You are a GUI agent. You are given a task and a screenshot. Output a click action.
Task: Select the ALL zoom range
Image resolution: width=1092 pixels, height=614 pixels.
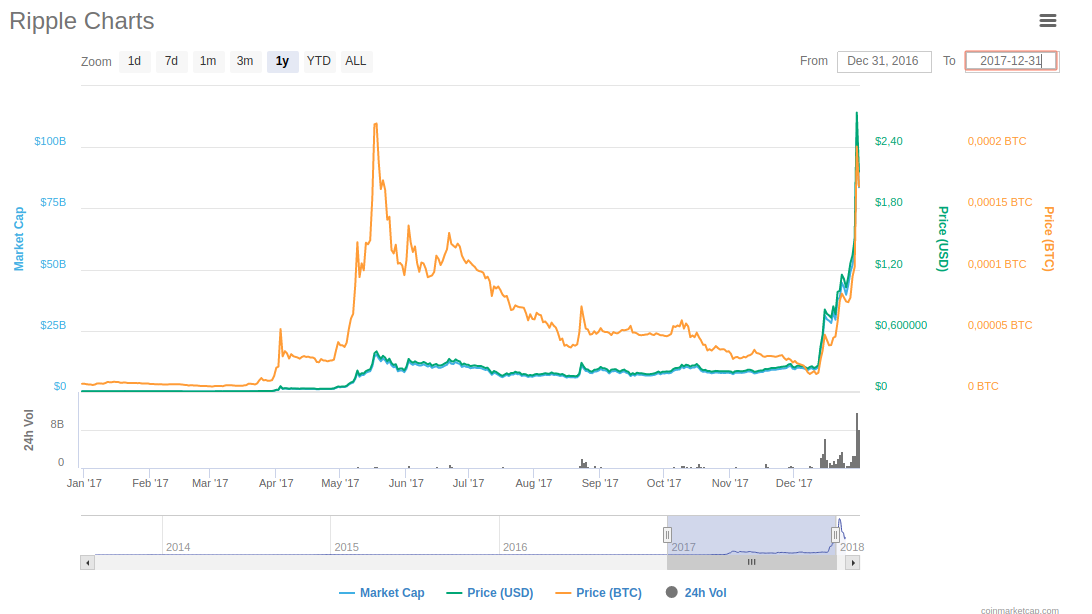[x=356, y=61]
